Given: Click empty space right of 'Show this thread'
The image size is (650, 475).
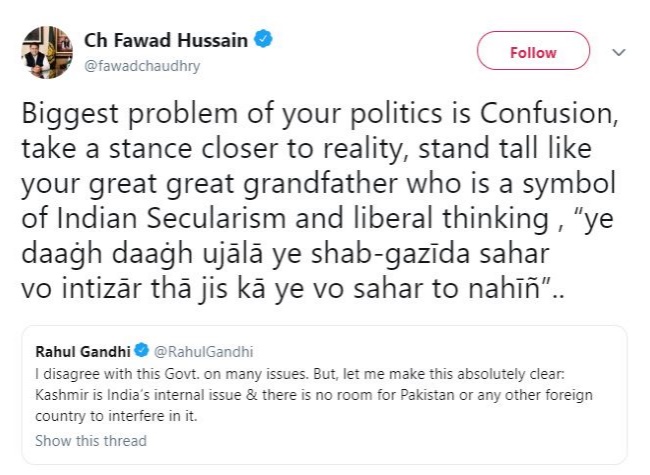Looking at the screenshot, I should (x=400, y=441).
